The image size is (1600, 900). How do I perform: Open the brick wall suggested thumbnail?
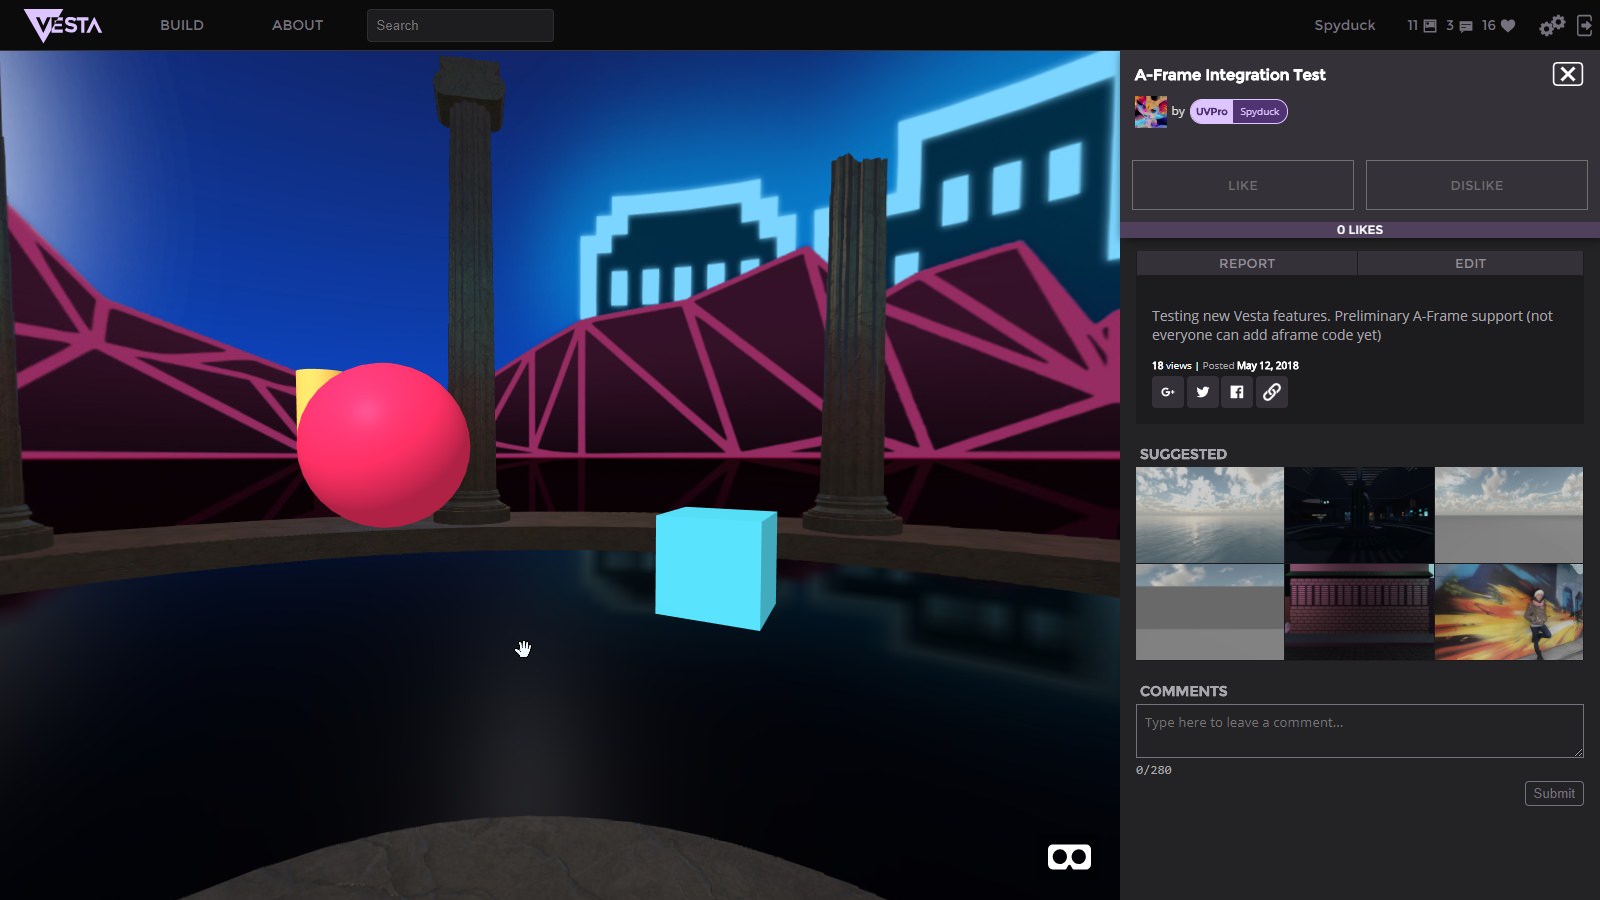pyautogui.click(x=1359, y=612)
